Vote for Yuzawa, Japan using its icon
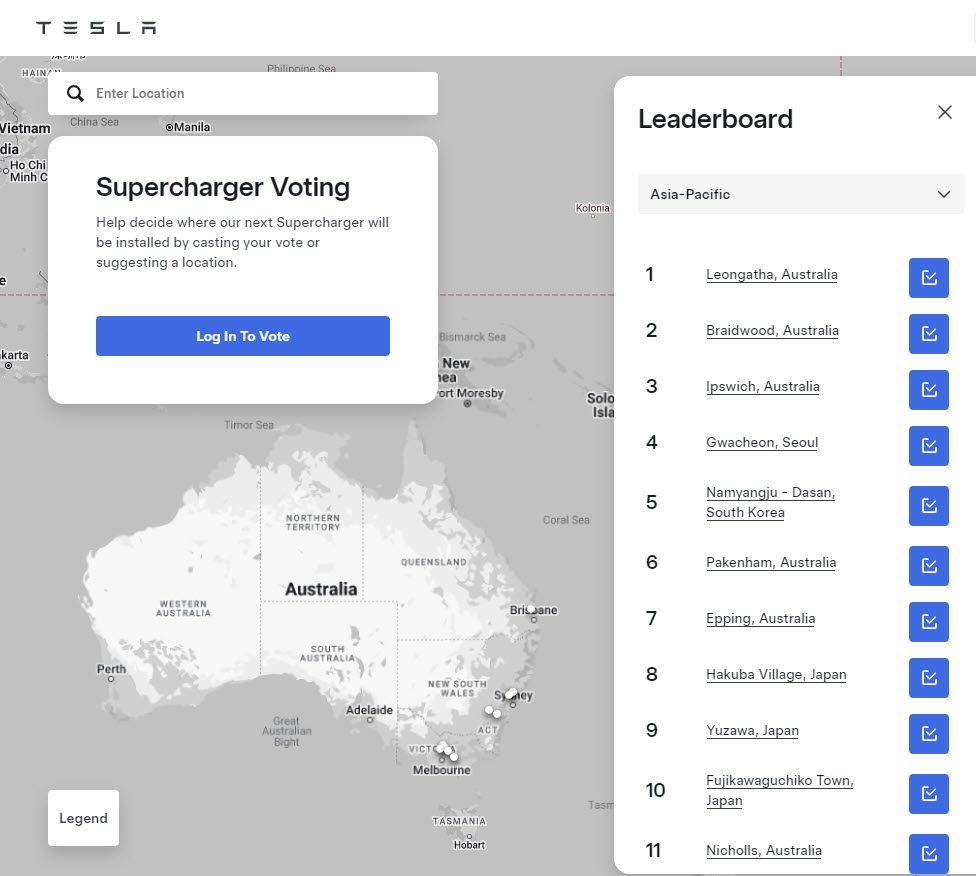Image resolution: width=976 pixels, height=876 pixels. 928,734
